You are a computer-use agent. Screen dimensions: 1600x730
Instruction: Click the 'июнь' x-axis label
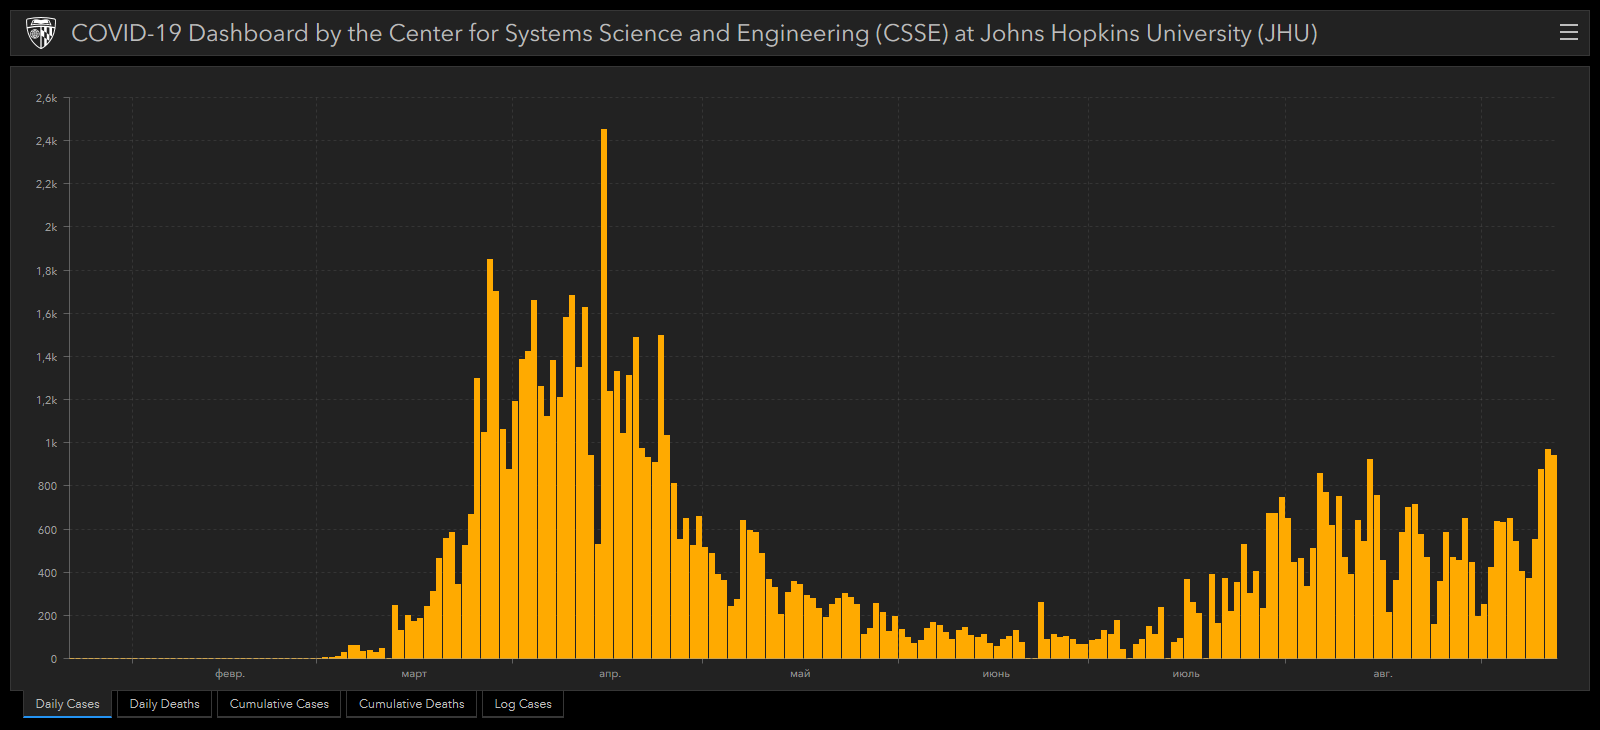click(996, 674)
